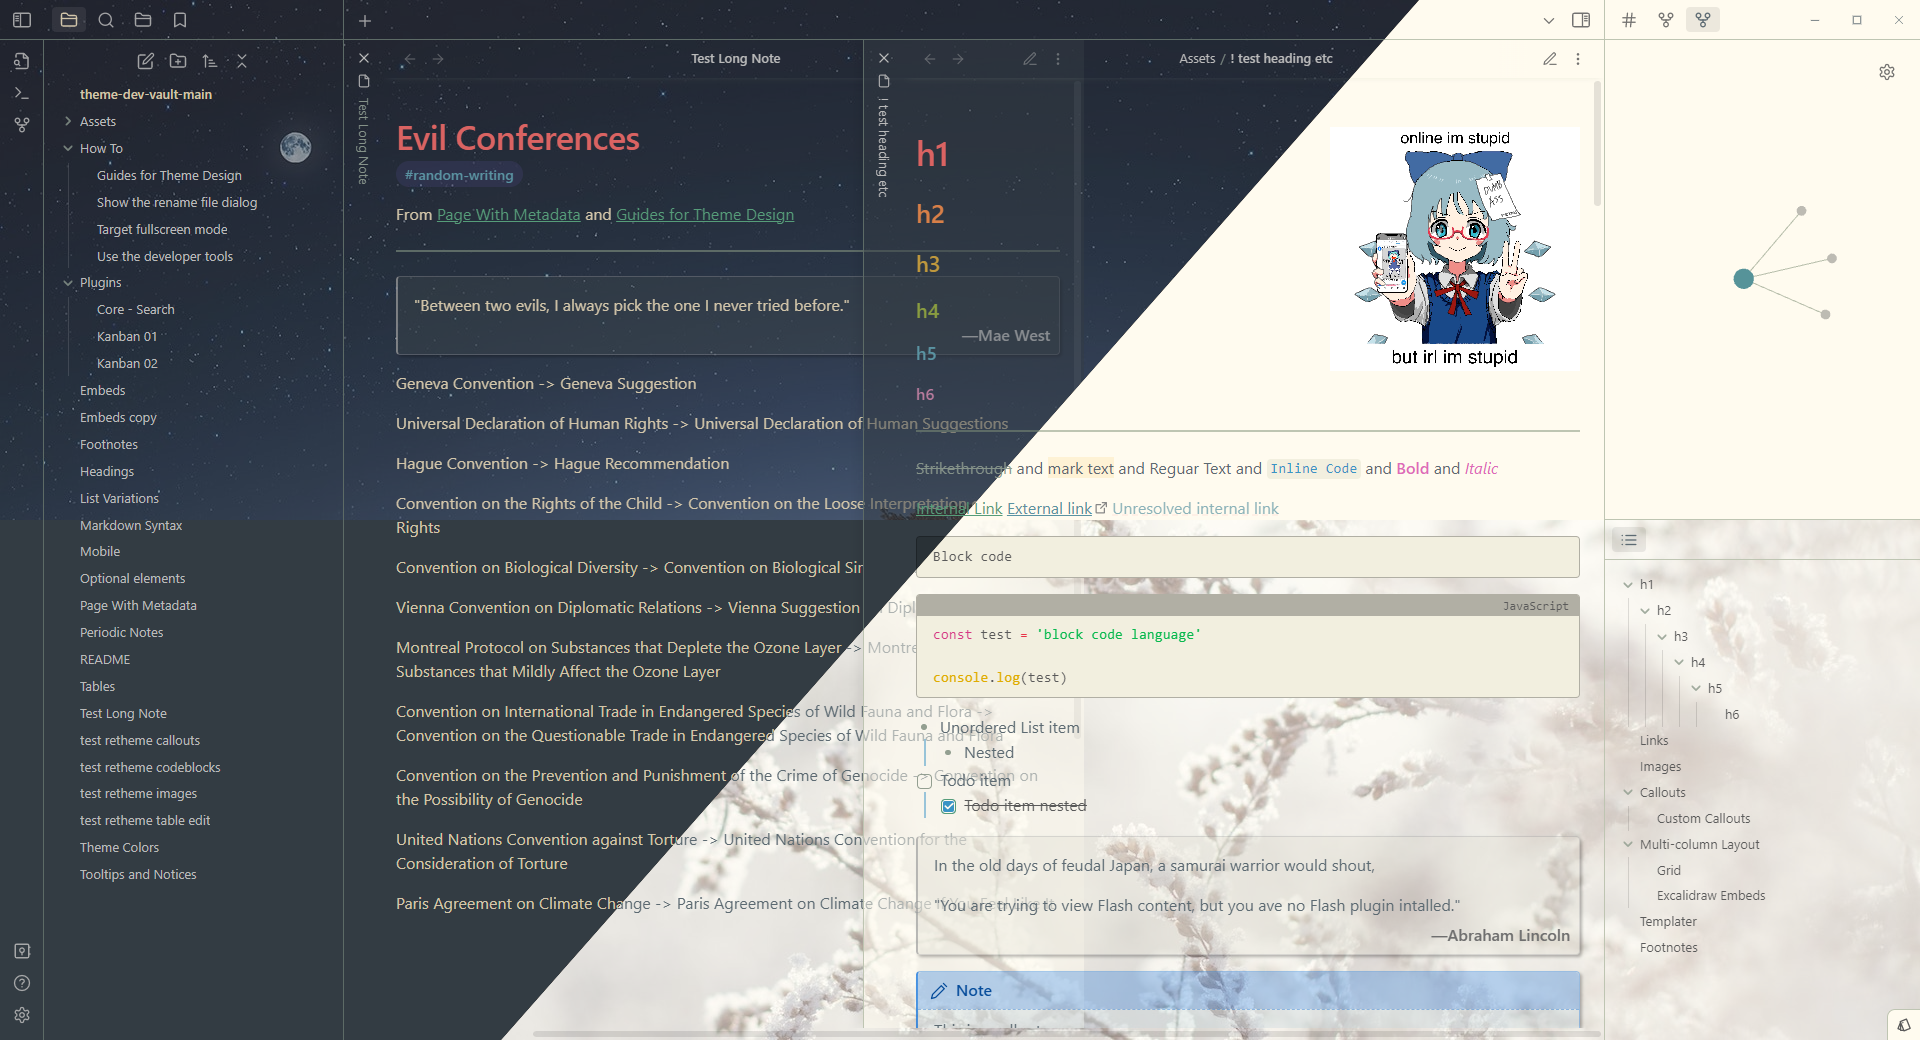Check the Todo item checkbox
Image resolution: width=1920 pixels, height=1040 pixels.
tap(925, 781)
